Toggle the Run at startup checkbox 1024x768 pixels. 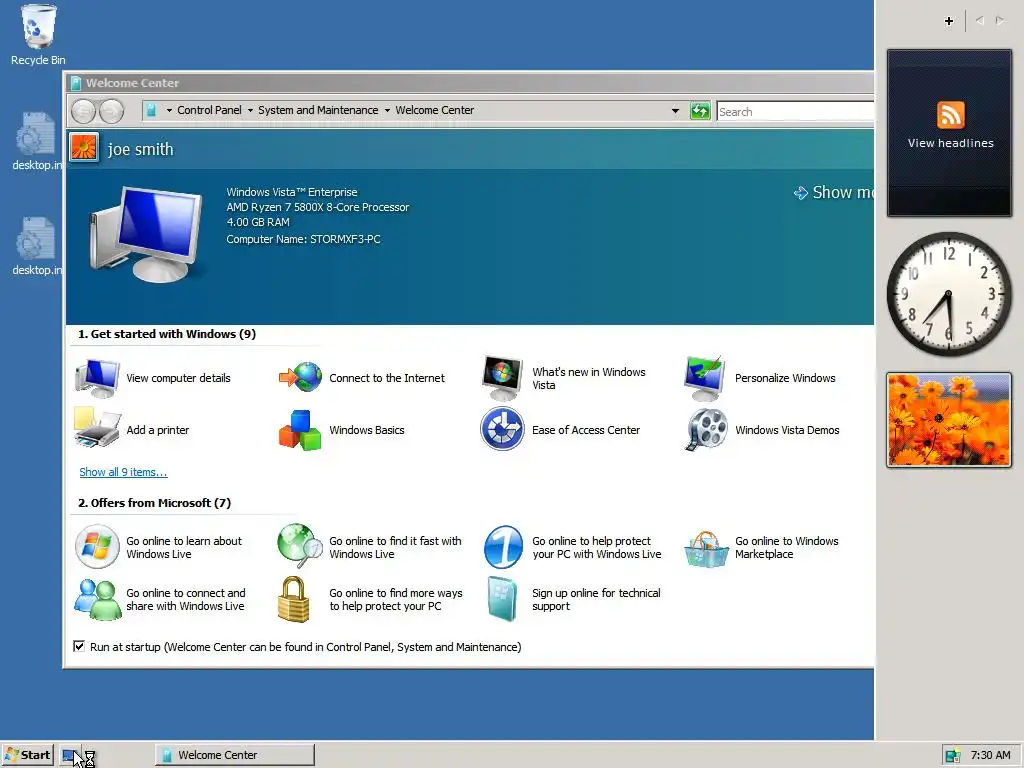79,647
